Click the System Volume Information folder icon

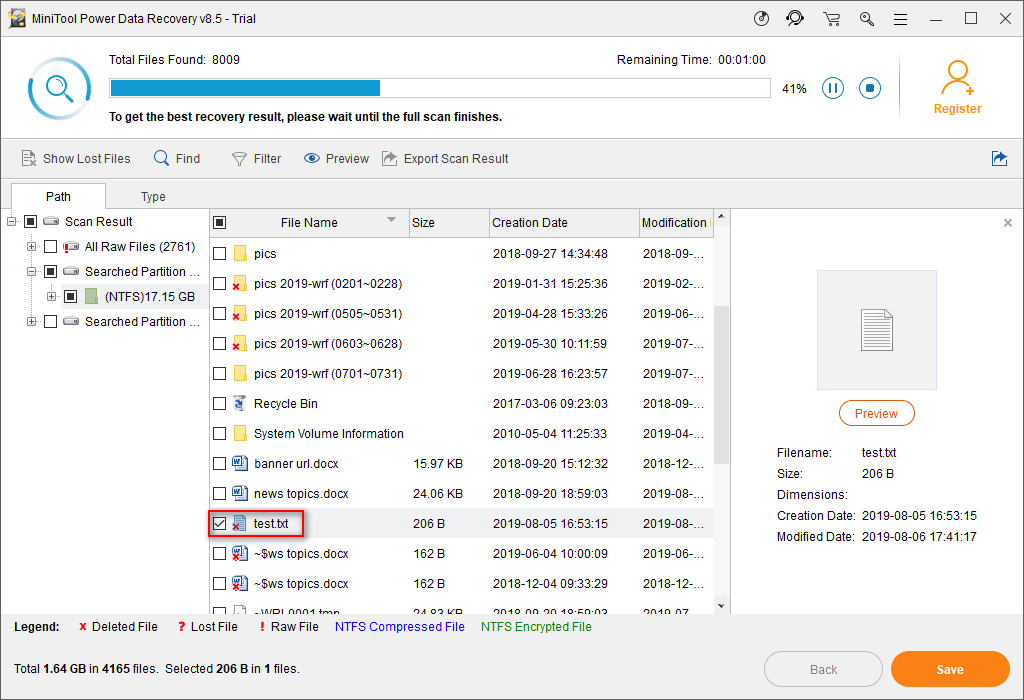[x=240, y=434]
